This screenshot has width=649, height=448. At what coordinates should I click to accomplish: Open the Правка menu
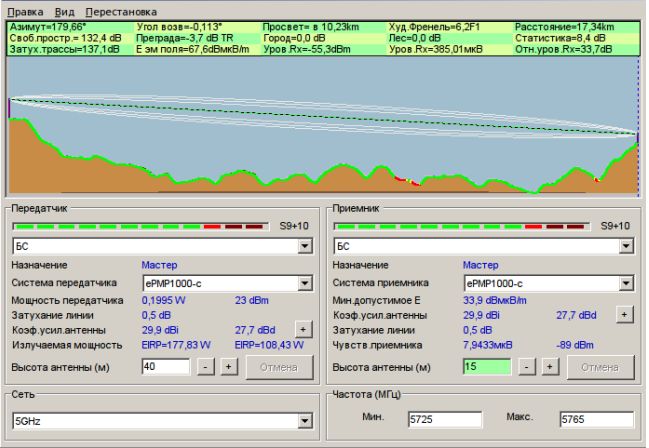[x=24, y=10]
